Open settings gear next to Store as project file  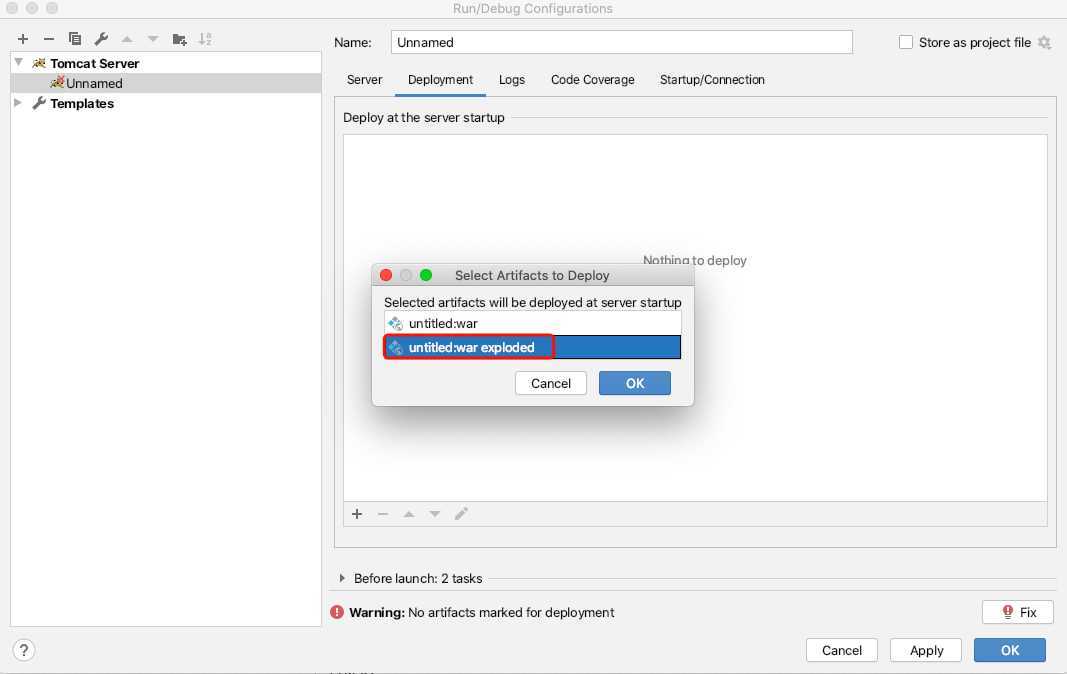pos(1044,42)
